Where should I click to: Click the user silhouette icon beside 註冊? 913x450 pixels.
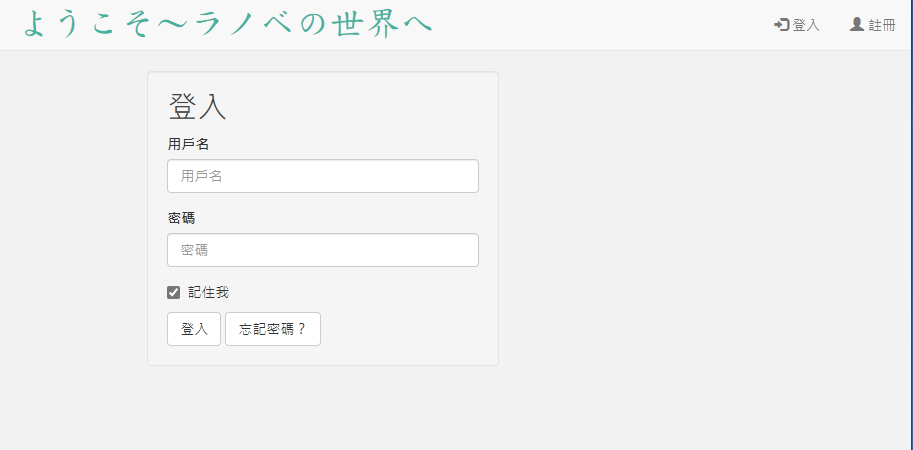point(857,24)
